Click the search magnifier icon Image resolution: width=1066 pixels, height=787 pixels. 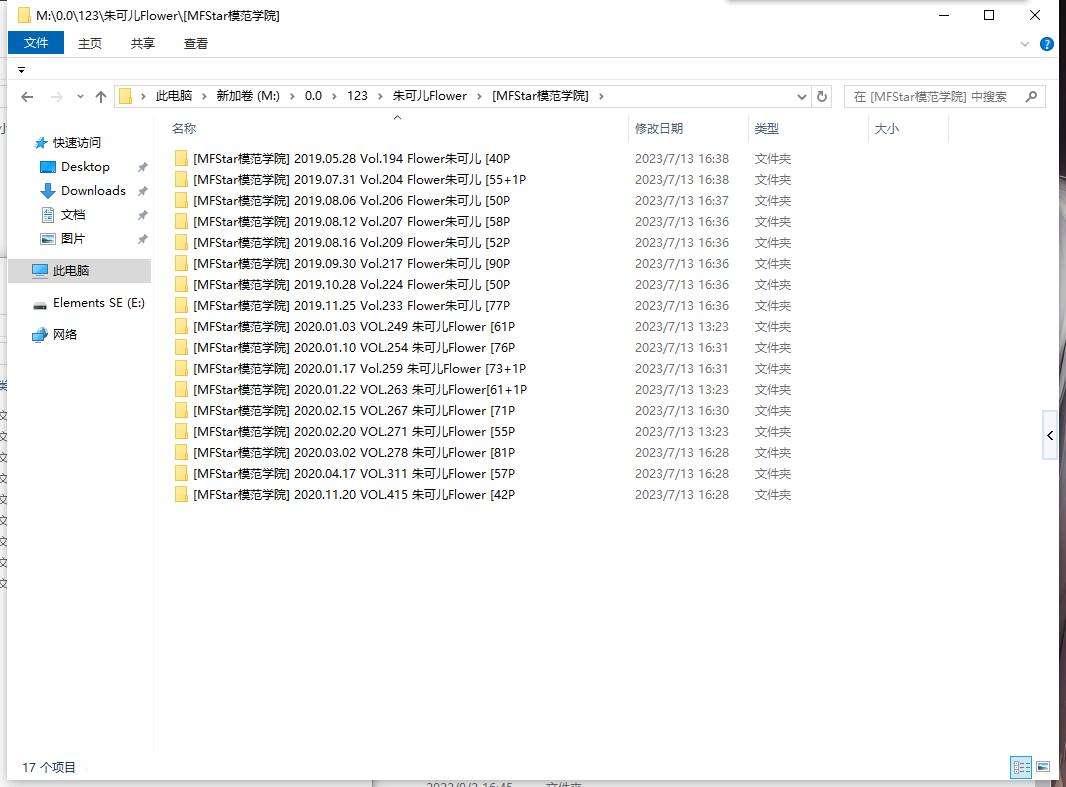pyautogui.click(x=1031, y=97)
